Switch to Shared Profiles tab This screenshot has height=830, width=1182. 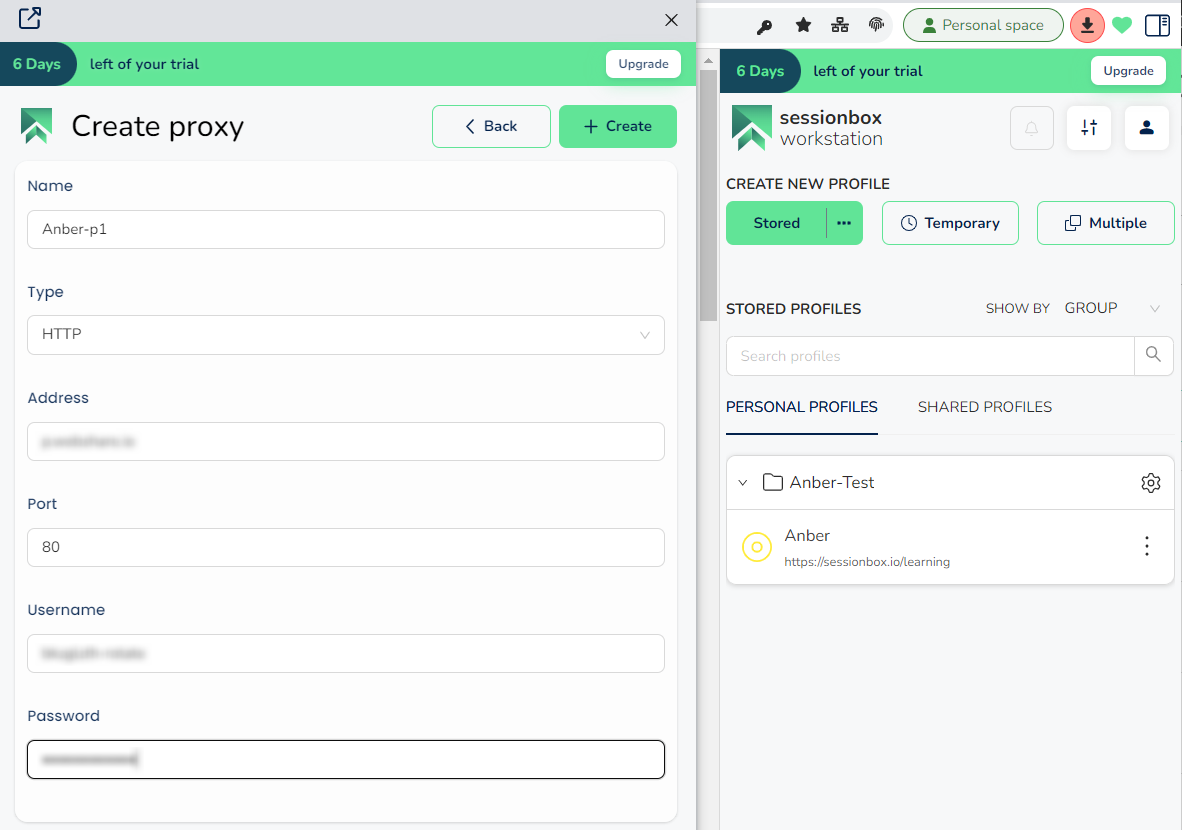tap(984, 407)
